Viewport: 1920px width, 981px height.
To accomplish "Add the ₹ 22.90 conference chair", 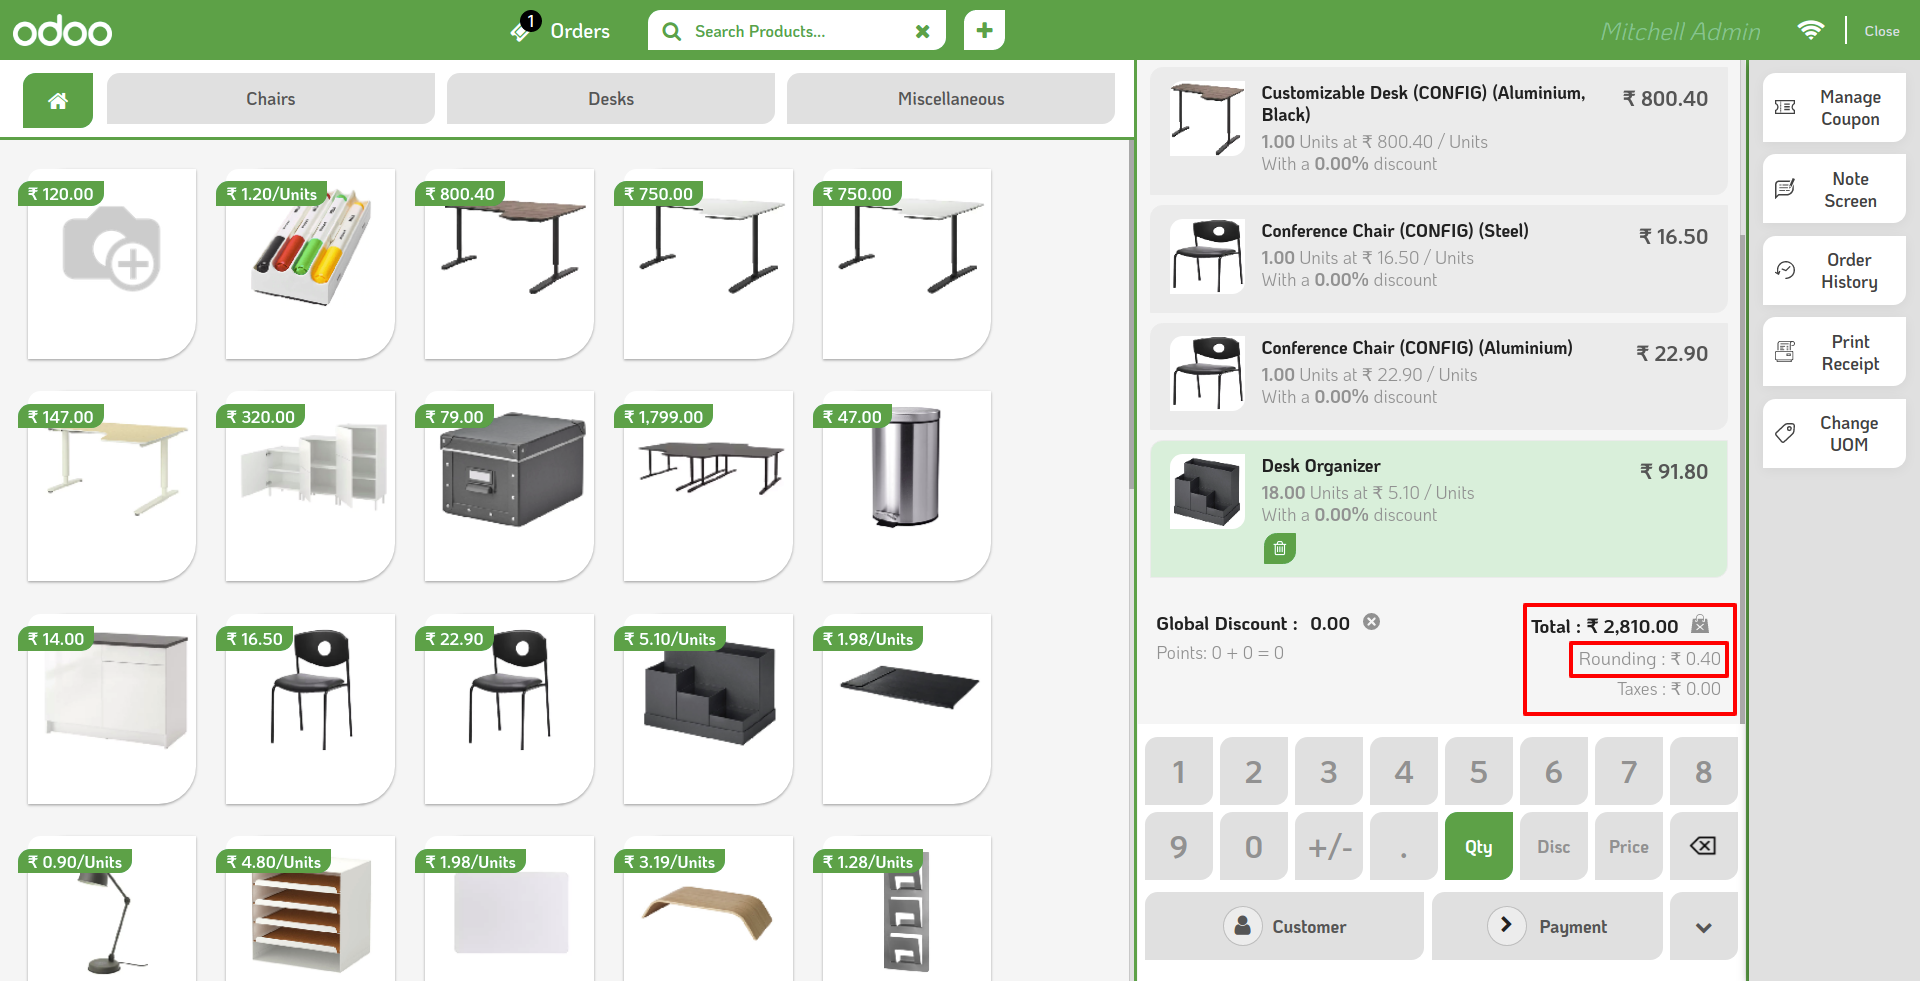I will [509, 709].
